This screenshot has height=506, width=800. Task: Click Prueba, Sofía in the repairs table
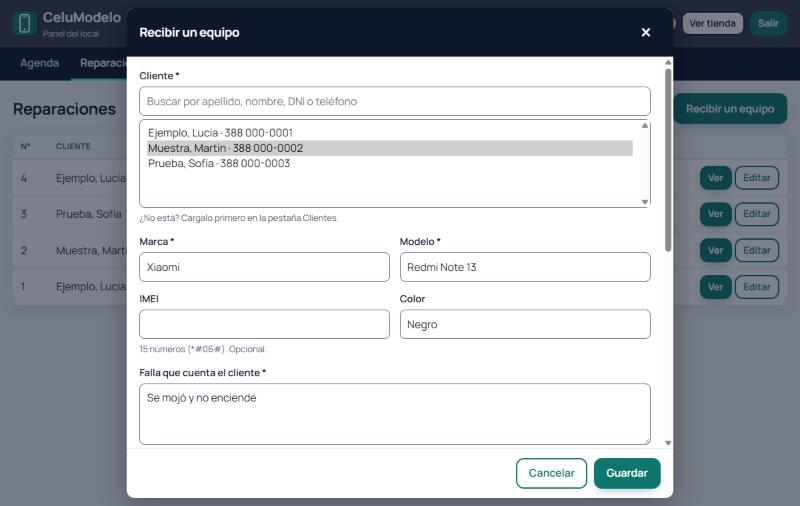coord(89,214)
